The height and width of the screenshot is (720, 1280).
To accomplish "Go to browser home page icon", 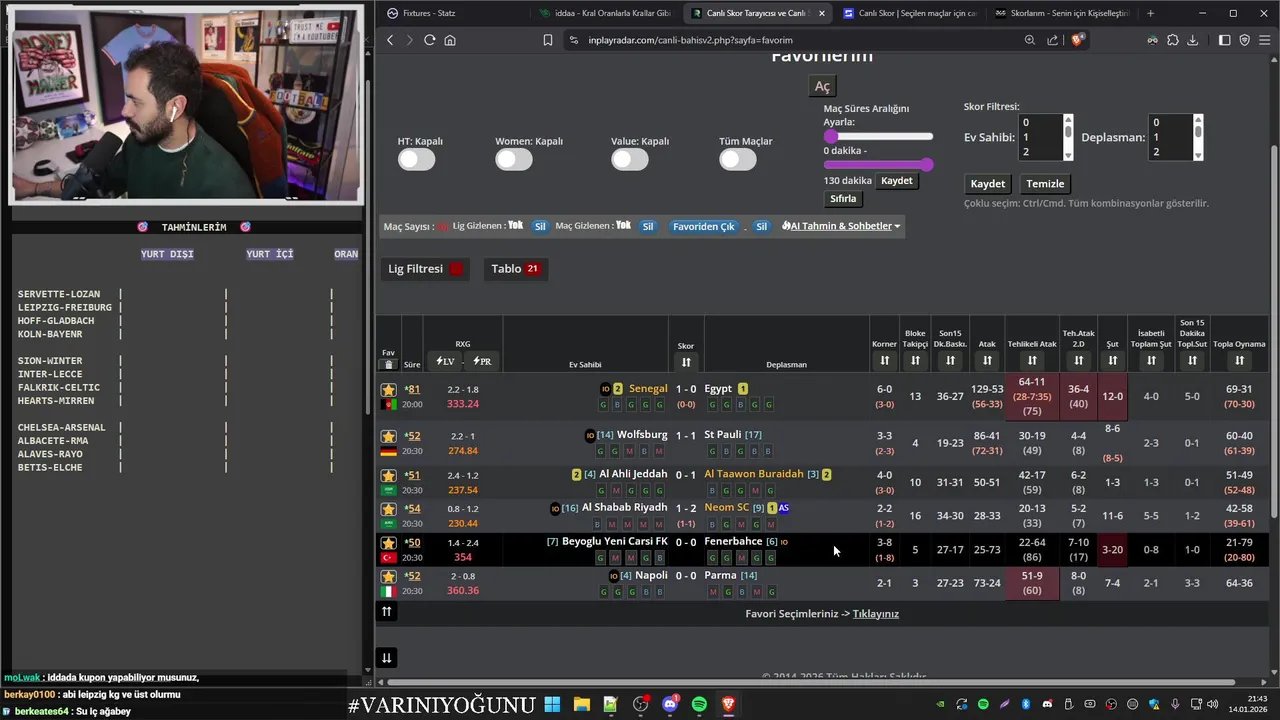I will (x=450, y=40).
